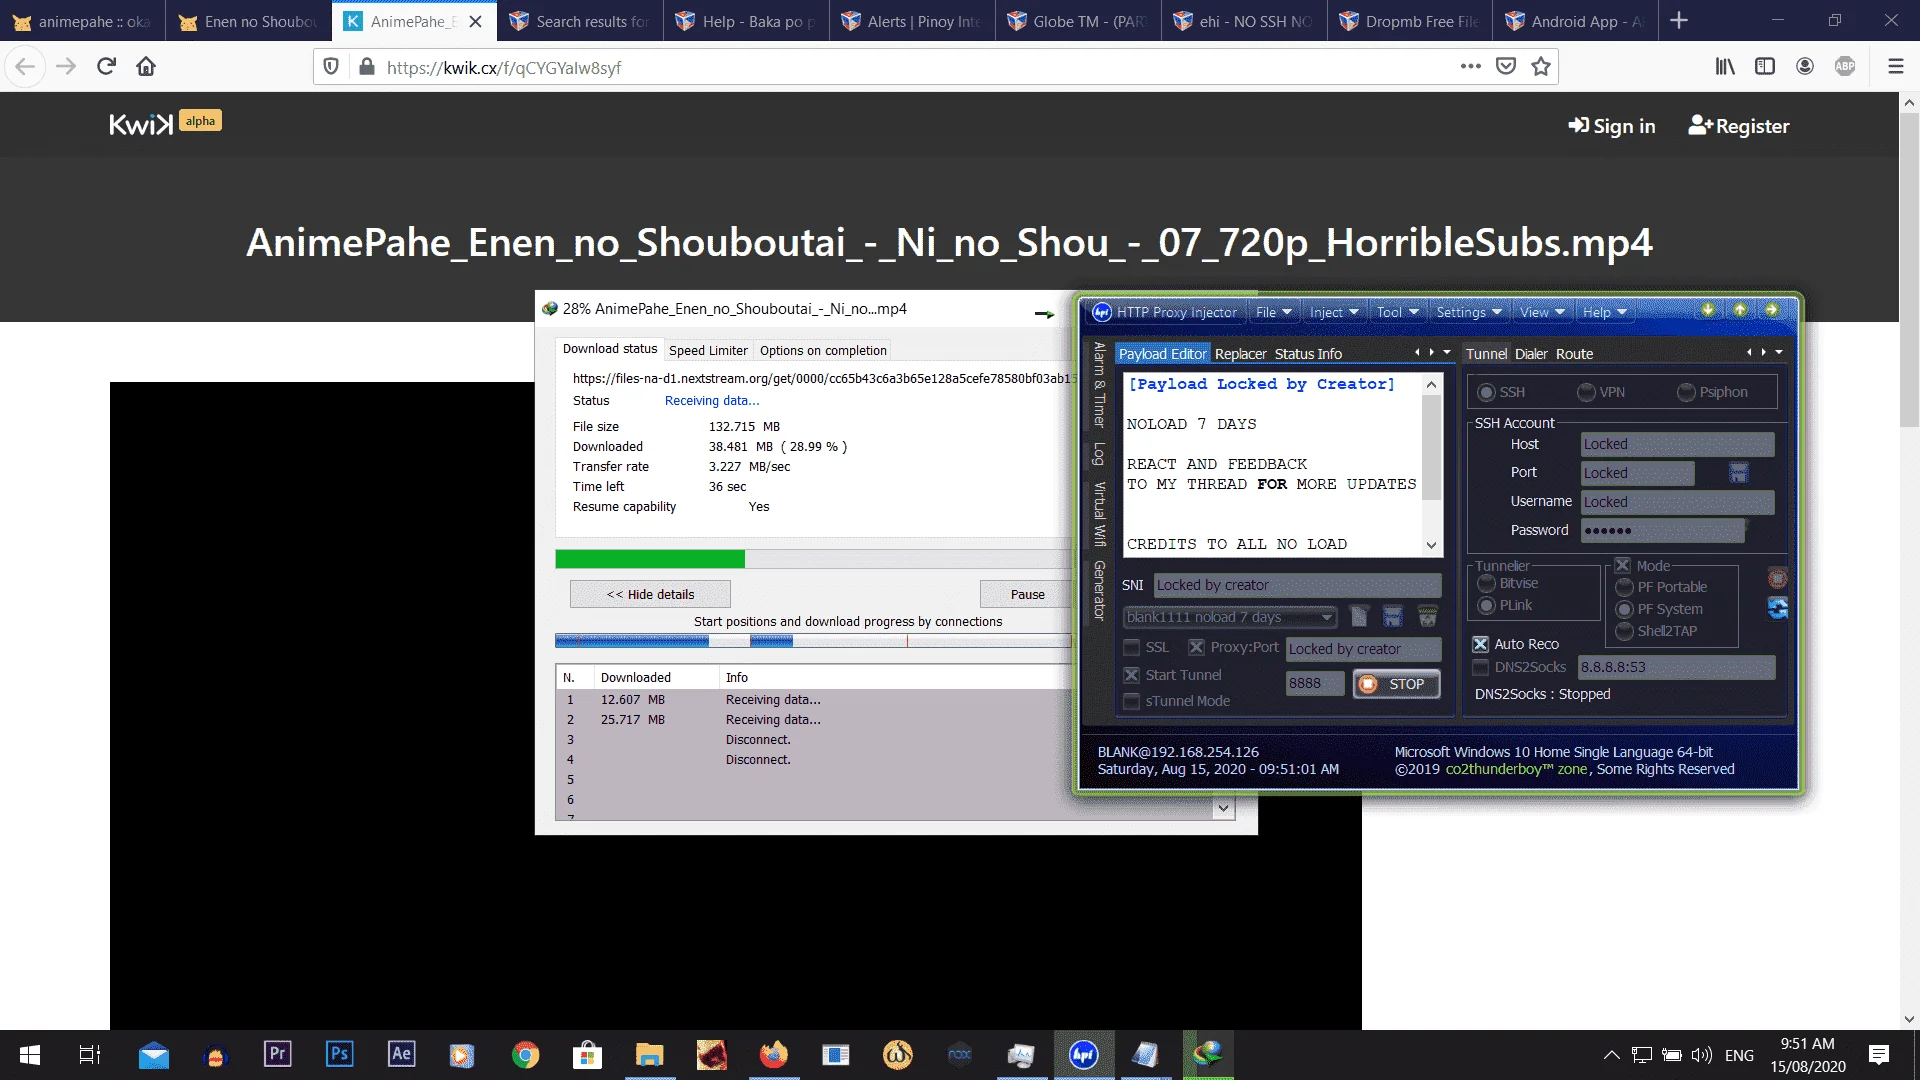Expand the Payload Editor tab list arrow

click(1447, 352)
